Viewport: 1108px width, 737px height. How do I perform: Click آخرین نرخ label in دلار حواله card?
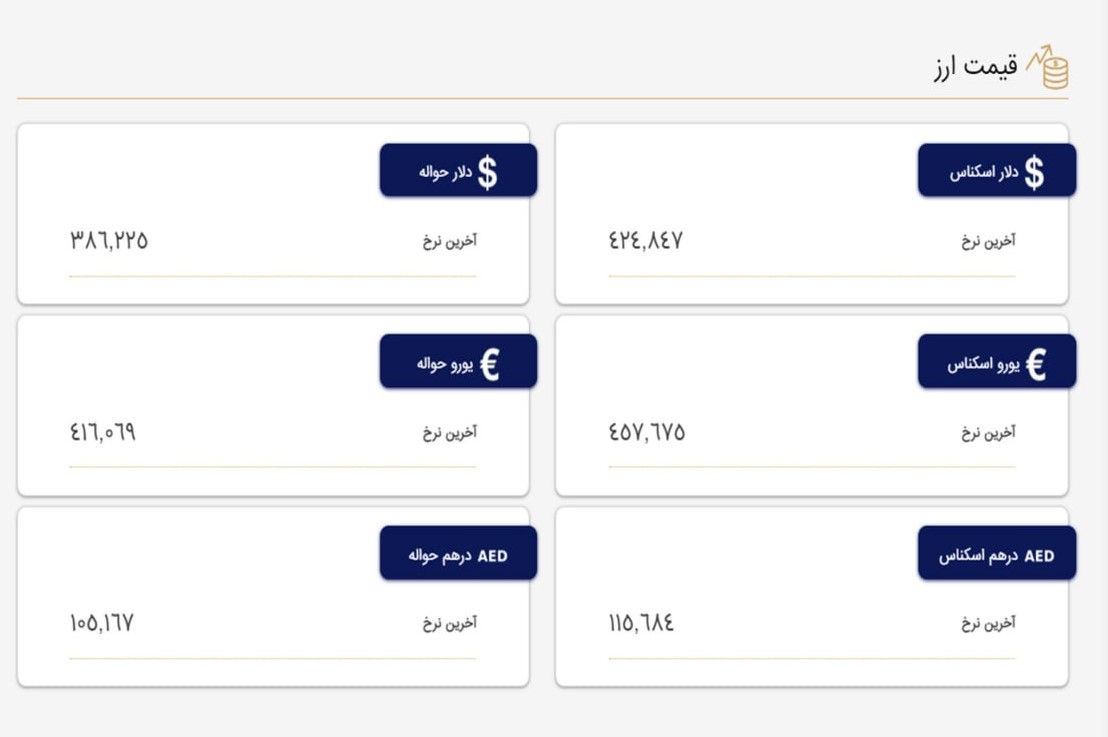coord(449,241)
